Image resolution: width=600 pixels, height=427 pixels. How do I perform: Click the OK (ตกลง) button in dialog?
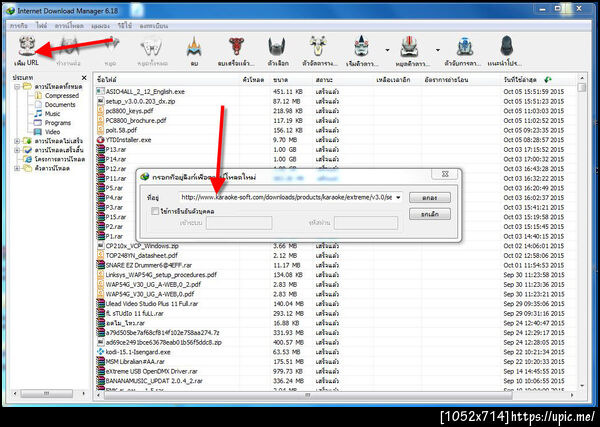coord(430,198)
